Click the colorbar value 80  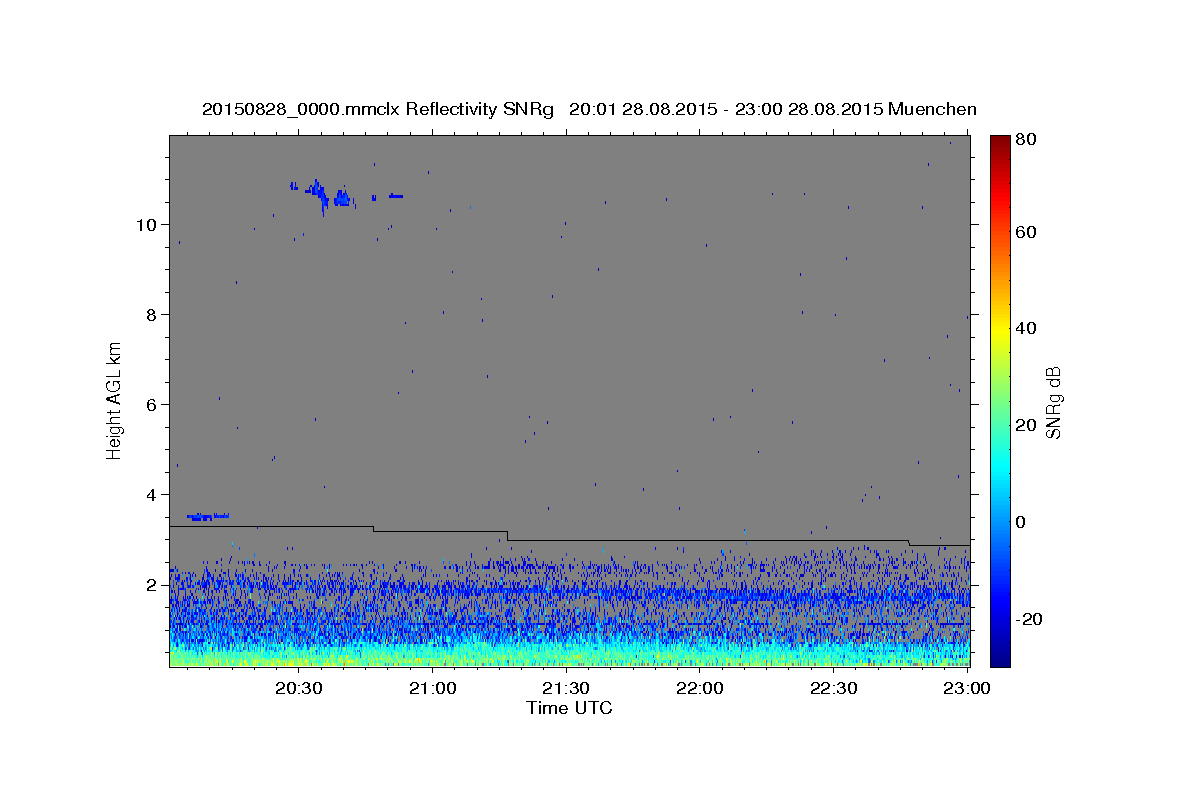click(1028, 139)
